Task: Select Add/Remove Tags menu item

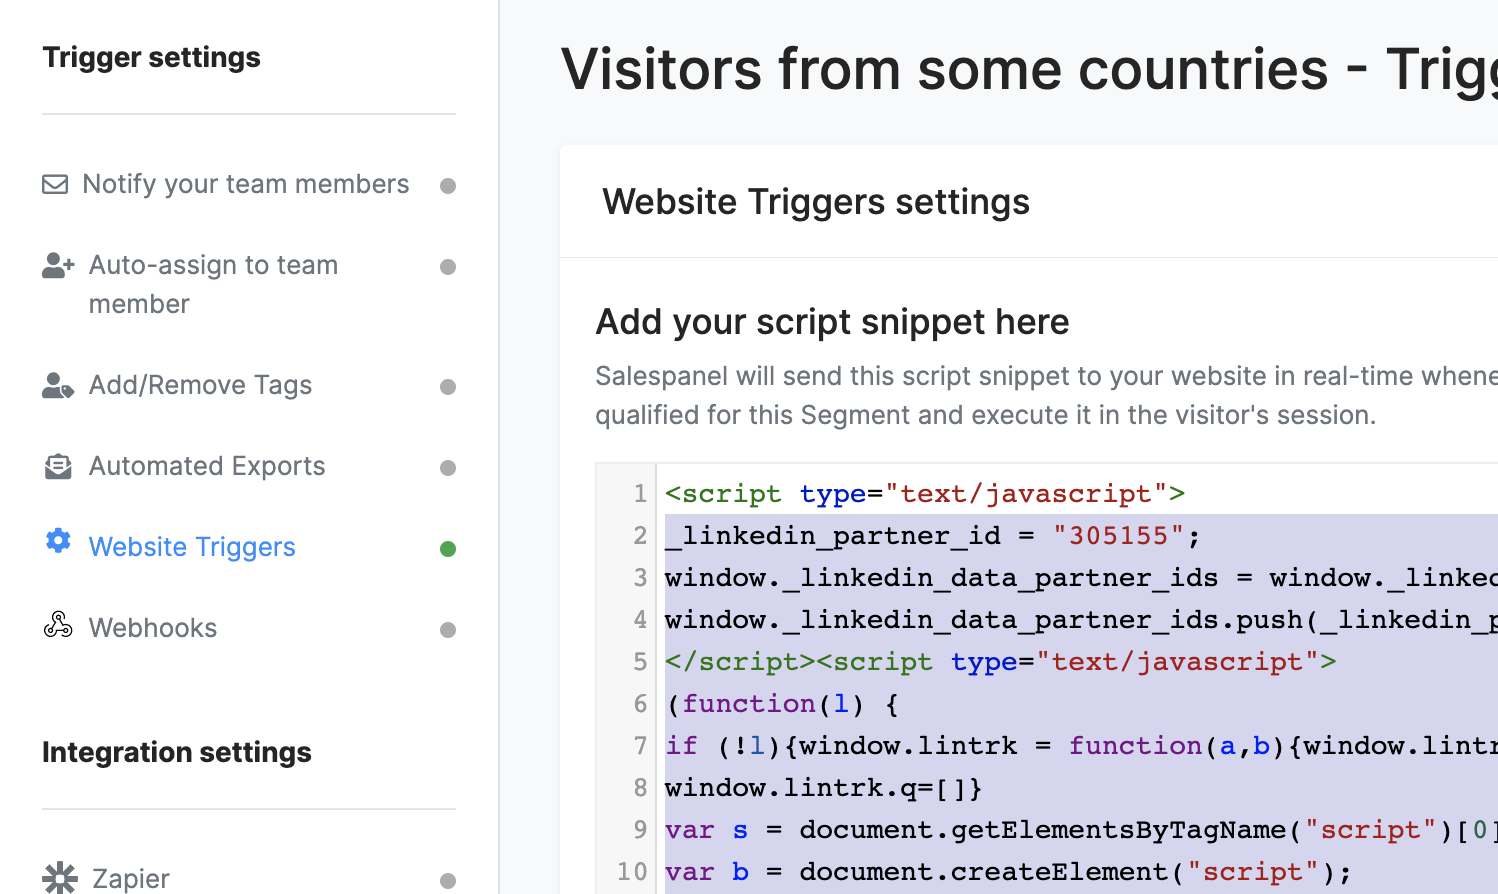Action: tap(200, 385)
